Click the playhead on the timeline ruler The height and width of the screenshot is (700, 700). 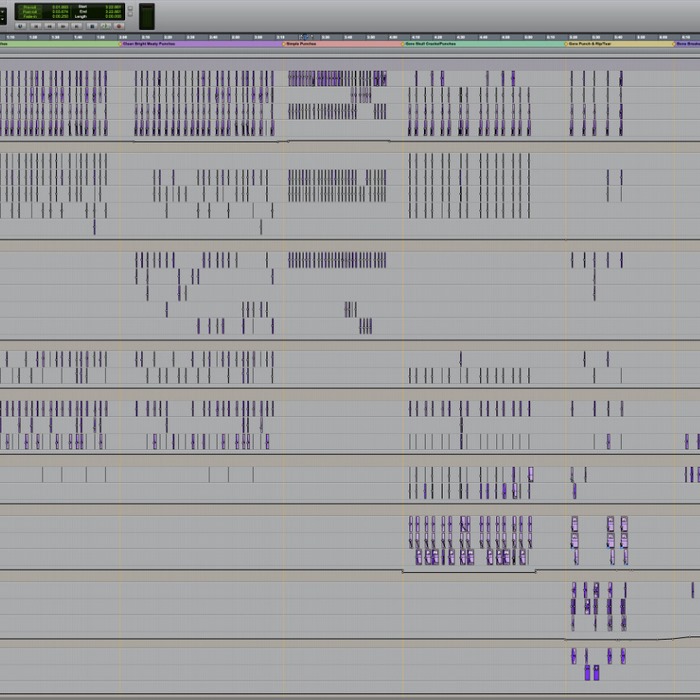coord(304,37)
